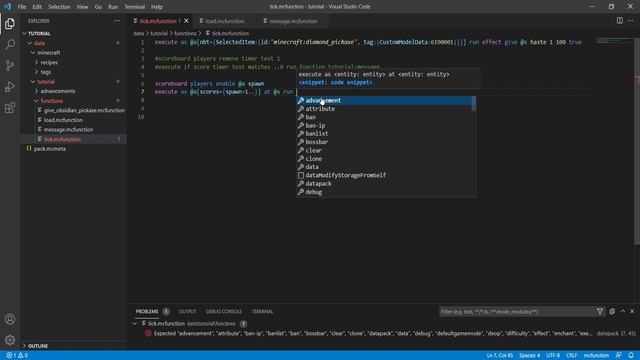Click the VS Code logo icon

[7, 7]
